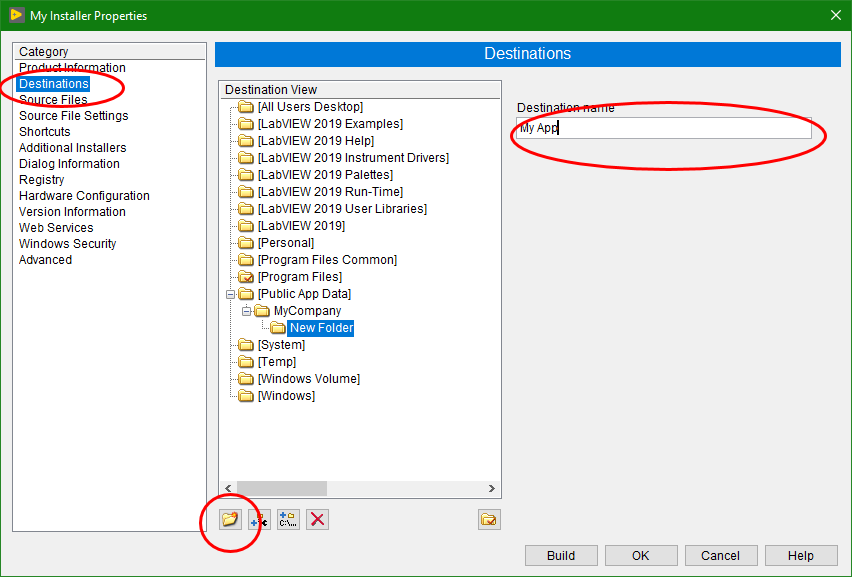Select the Advanced category
The image size is (852, 577).
pos(45,260)
